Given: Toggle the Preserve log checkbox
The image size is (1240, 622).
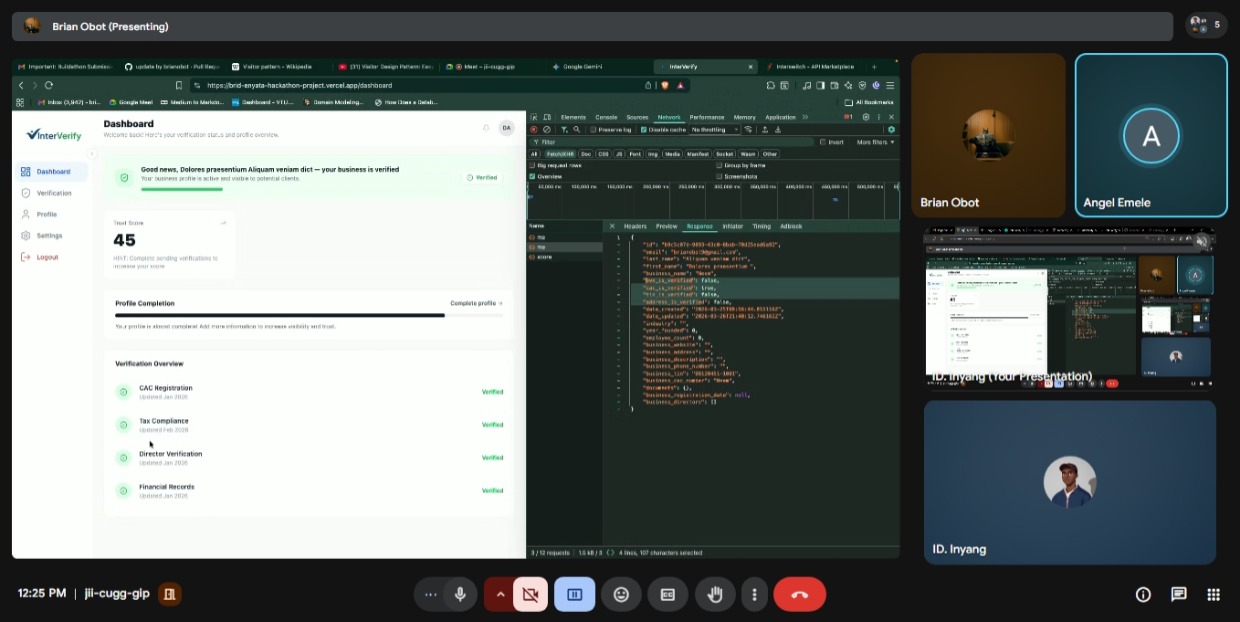Looking at the screenshot, I should pos(594,129).
